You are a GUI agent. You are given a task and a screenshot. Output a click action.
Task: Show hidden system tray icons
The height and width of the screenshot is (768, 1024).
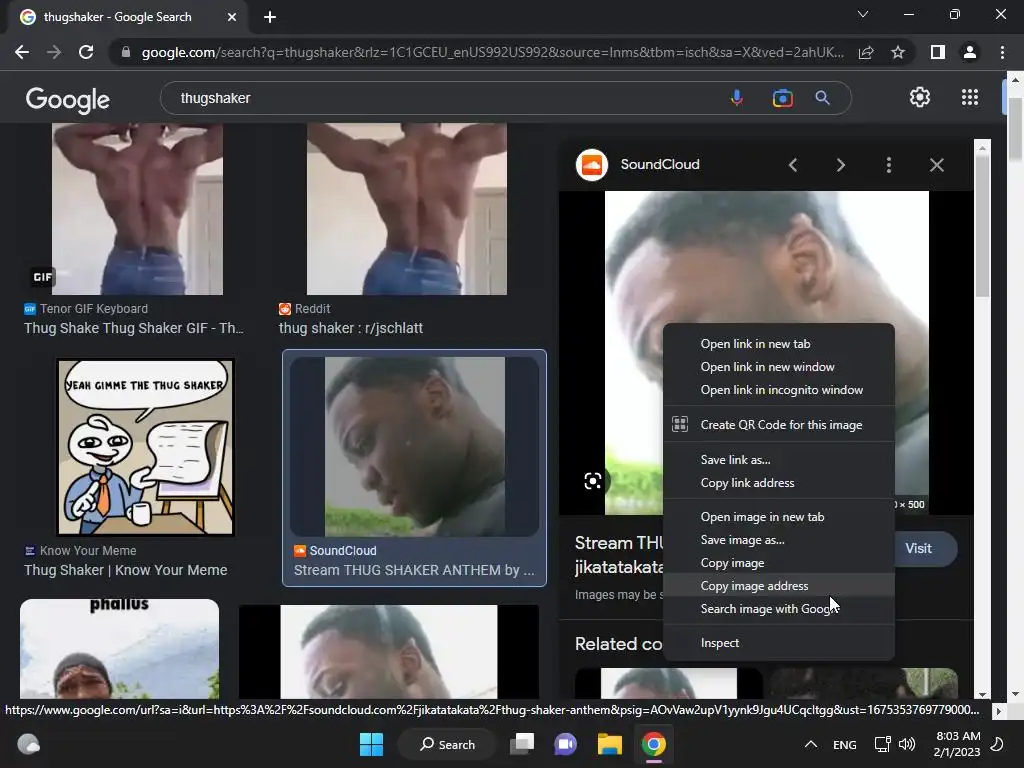[810, 744]
